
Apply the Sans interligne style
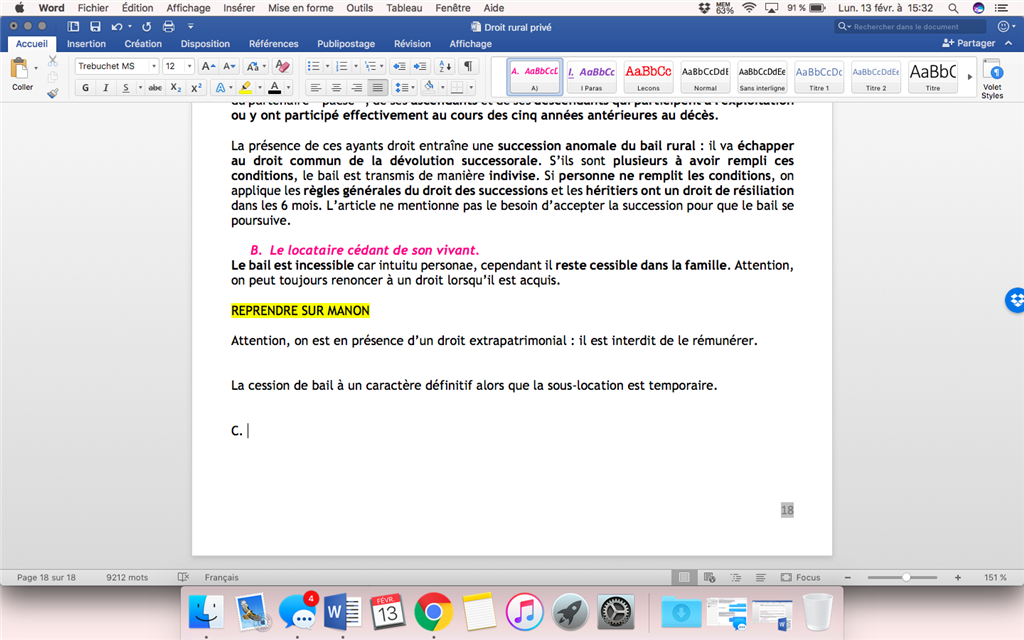tap(762, 77)
